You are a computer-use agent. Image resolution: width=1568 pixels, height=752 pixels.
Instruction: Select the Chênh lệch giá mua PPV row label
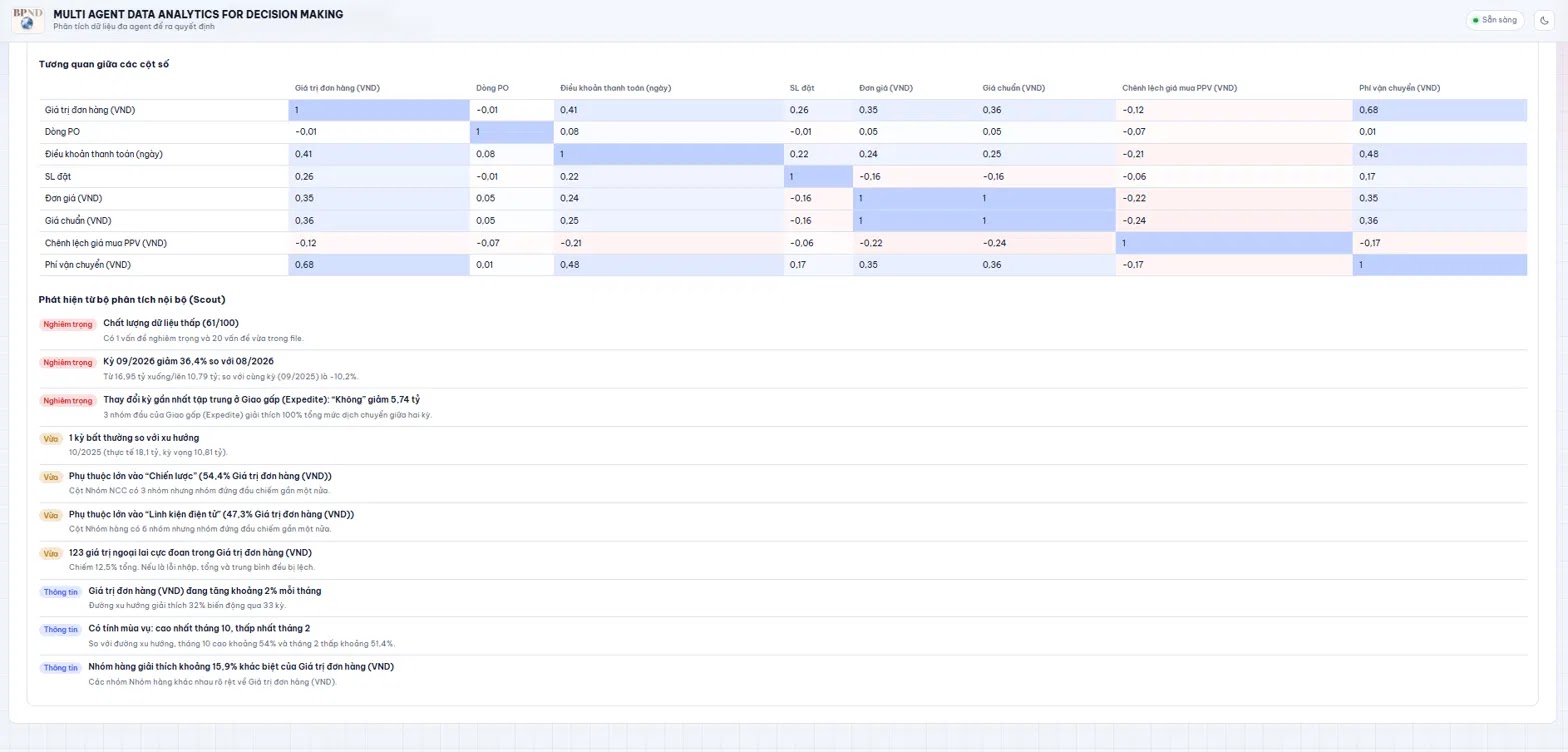[105, 243]
